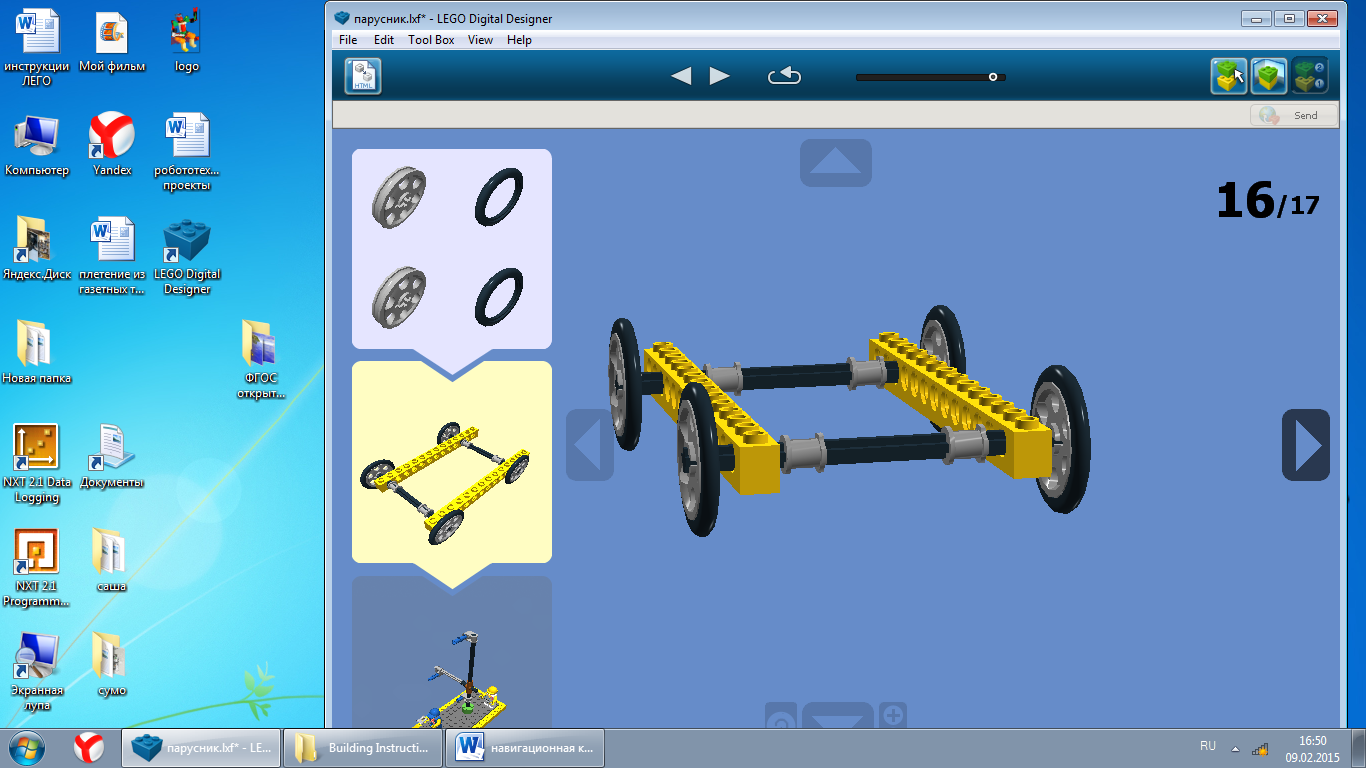Open ФГОС открыт... folder
This screenshot has width=1366, height=768.
[x=262, y=359]
